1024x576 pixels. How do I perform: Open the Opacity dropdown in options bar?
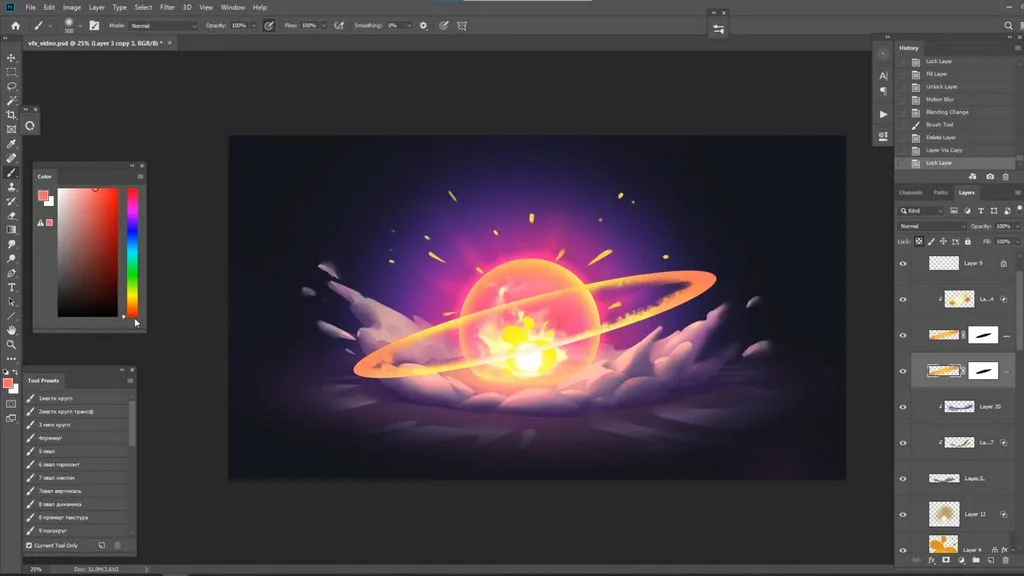pyautogui.click(x=254, y=25)
